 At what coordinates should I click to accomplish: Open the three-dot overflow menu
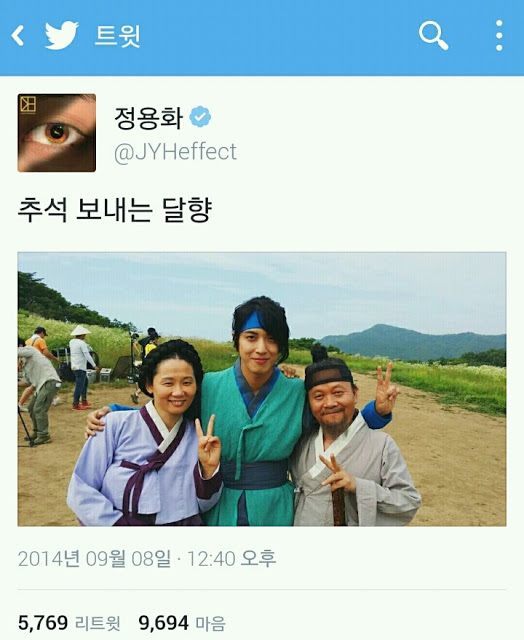pos(499,36)
